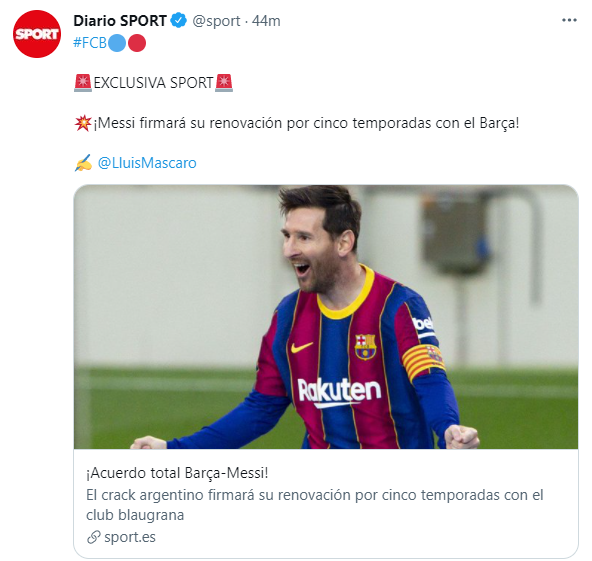Click the siren emoji before EXCLUSIVA SPORT

[83, 83]
